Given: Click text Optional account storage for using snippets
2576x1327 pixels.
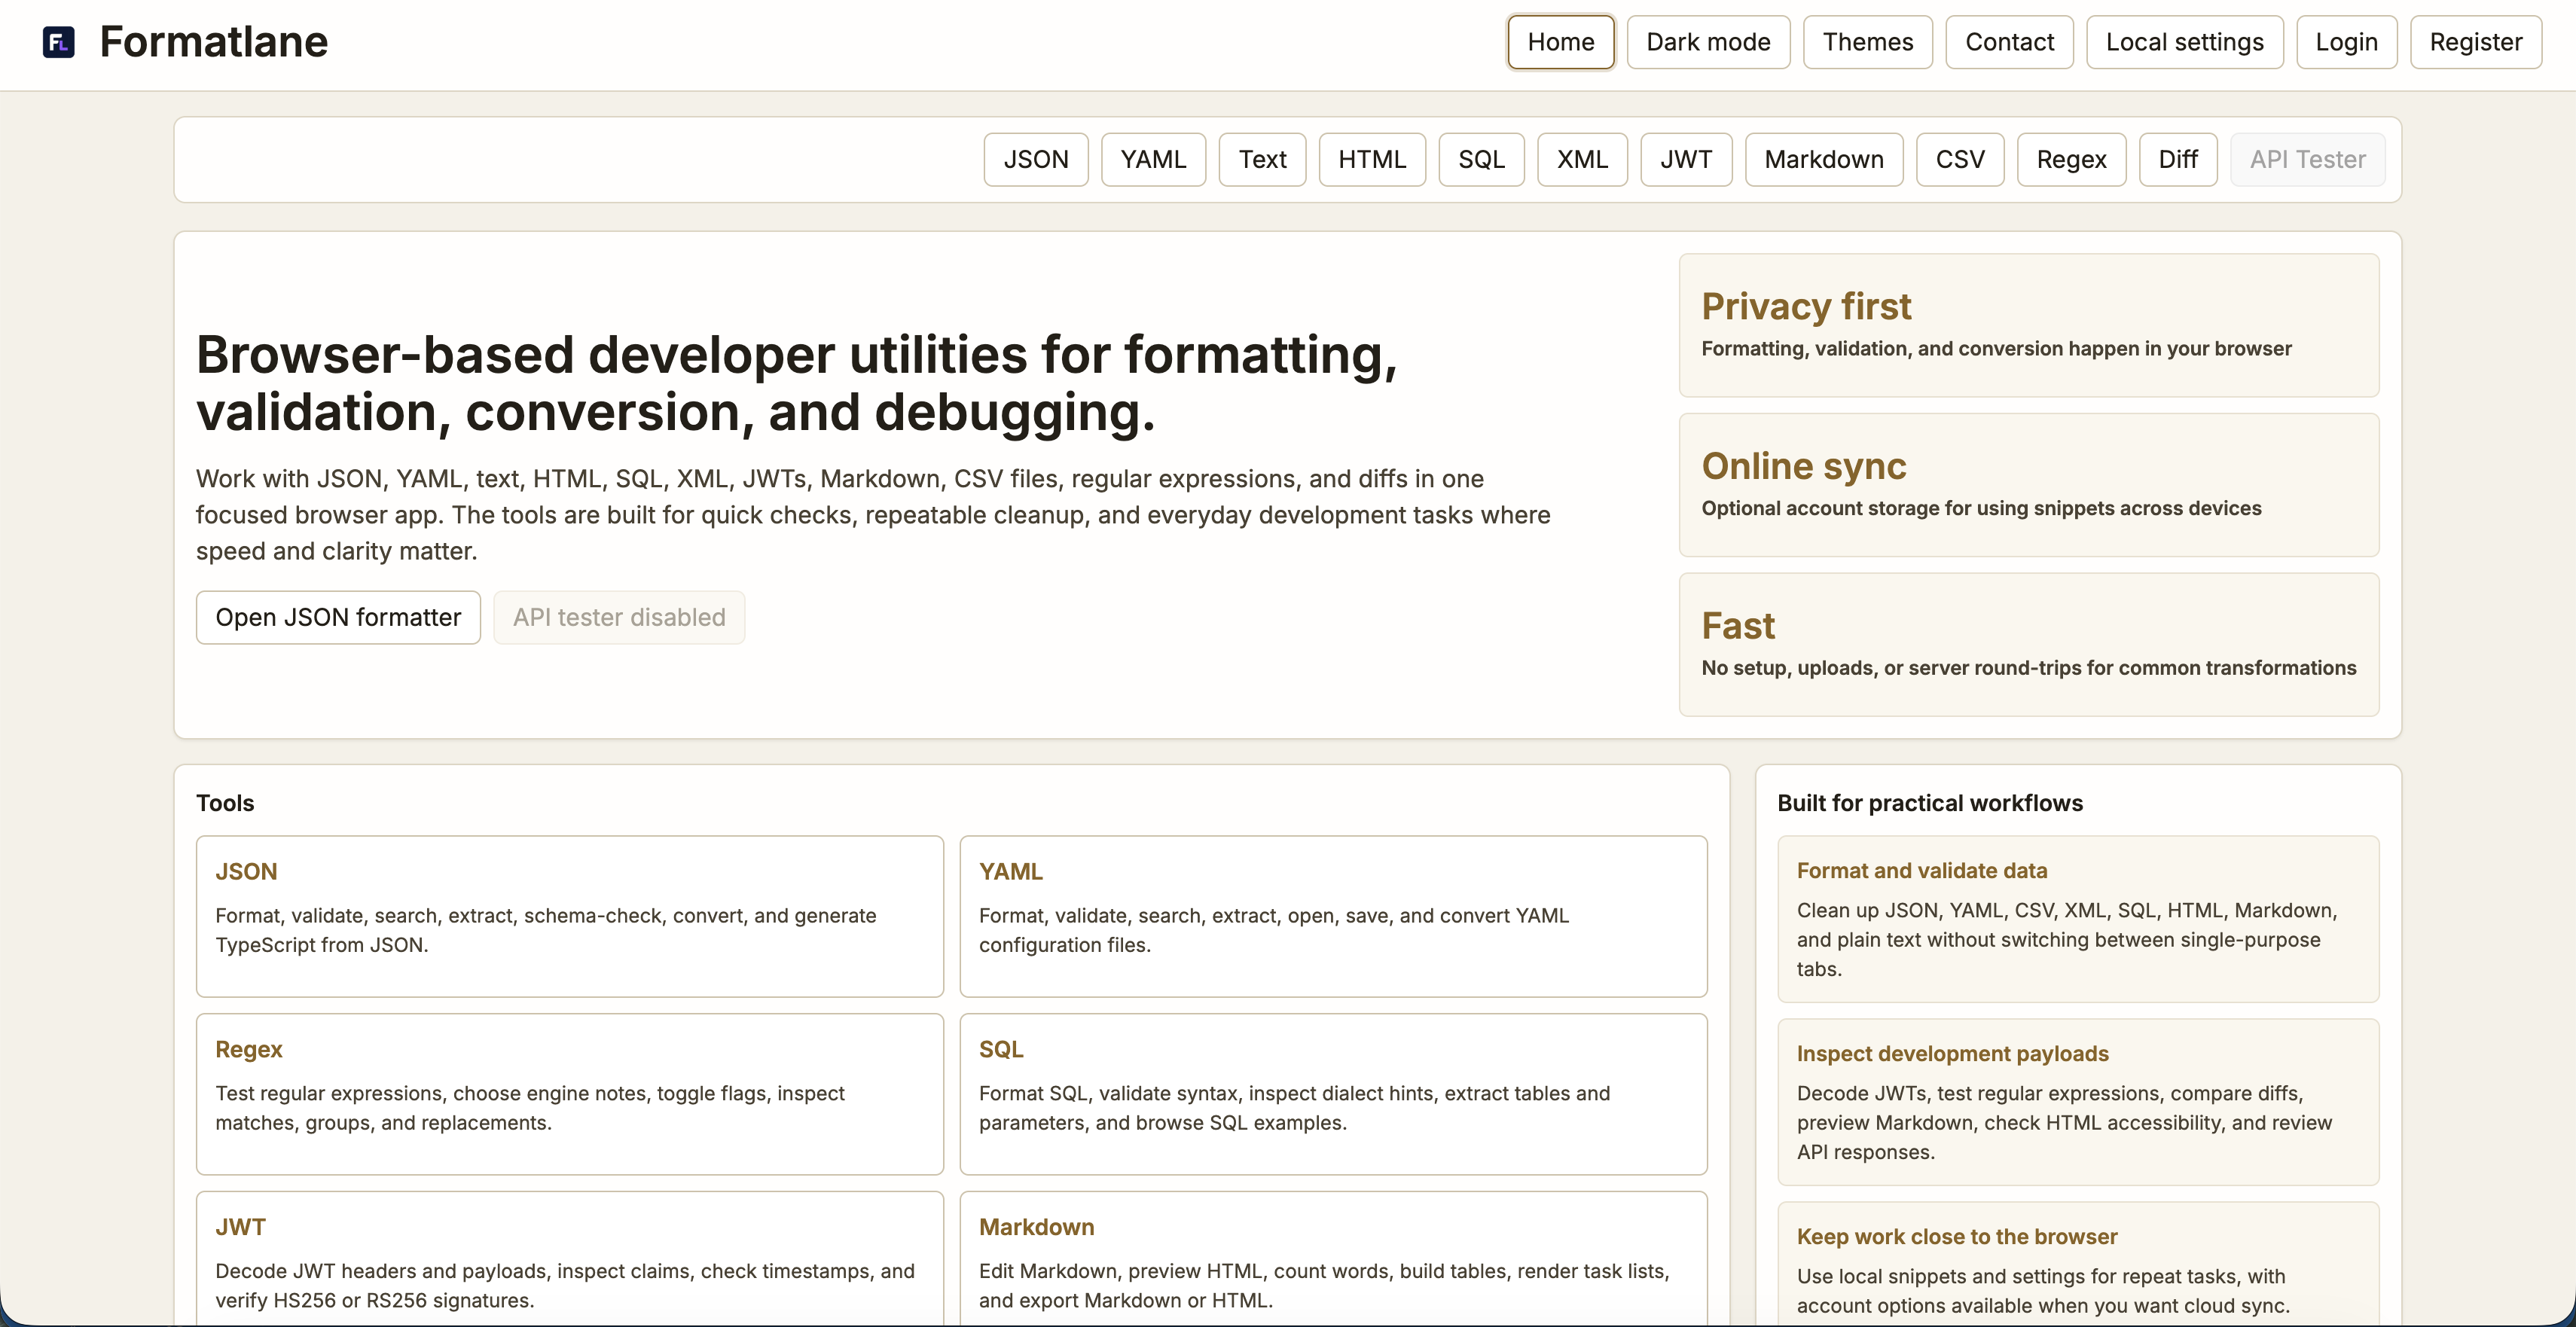Looking at the screenshot, I should pyautogui.click(x=1980, y=509).
